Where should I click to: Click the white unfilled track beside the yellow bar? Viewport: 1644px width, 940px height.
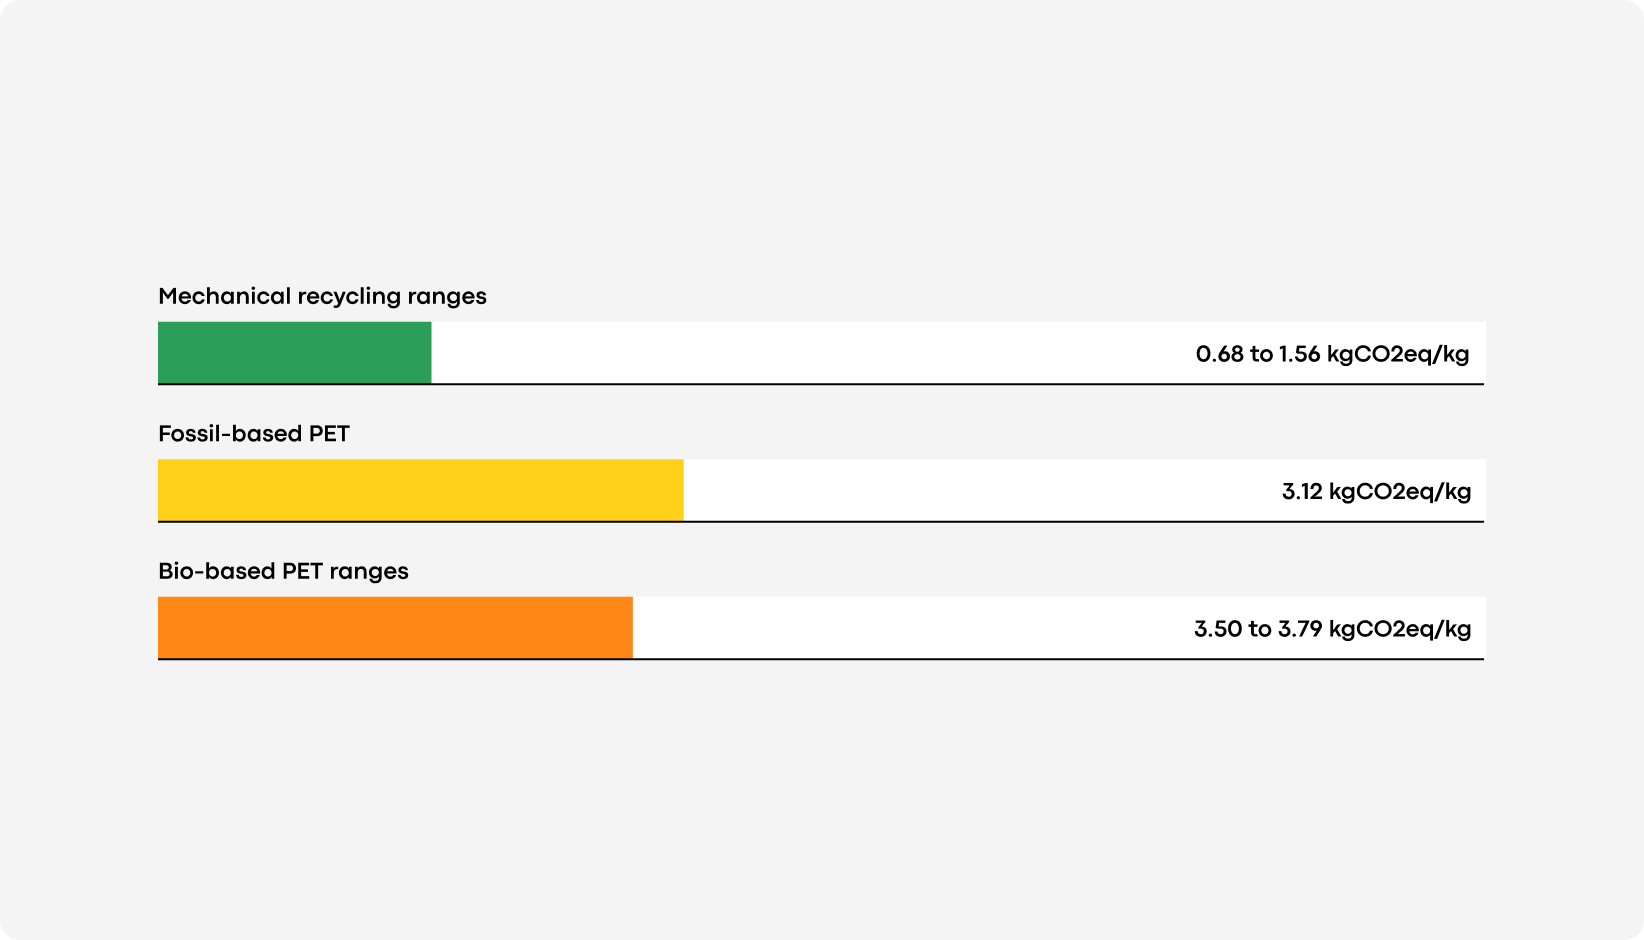coord(1084,490)
